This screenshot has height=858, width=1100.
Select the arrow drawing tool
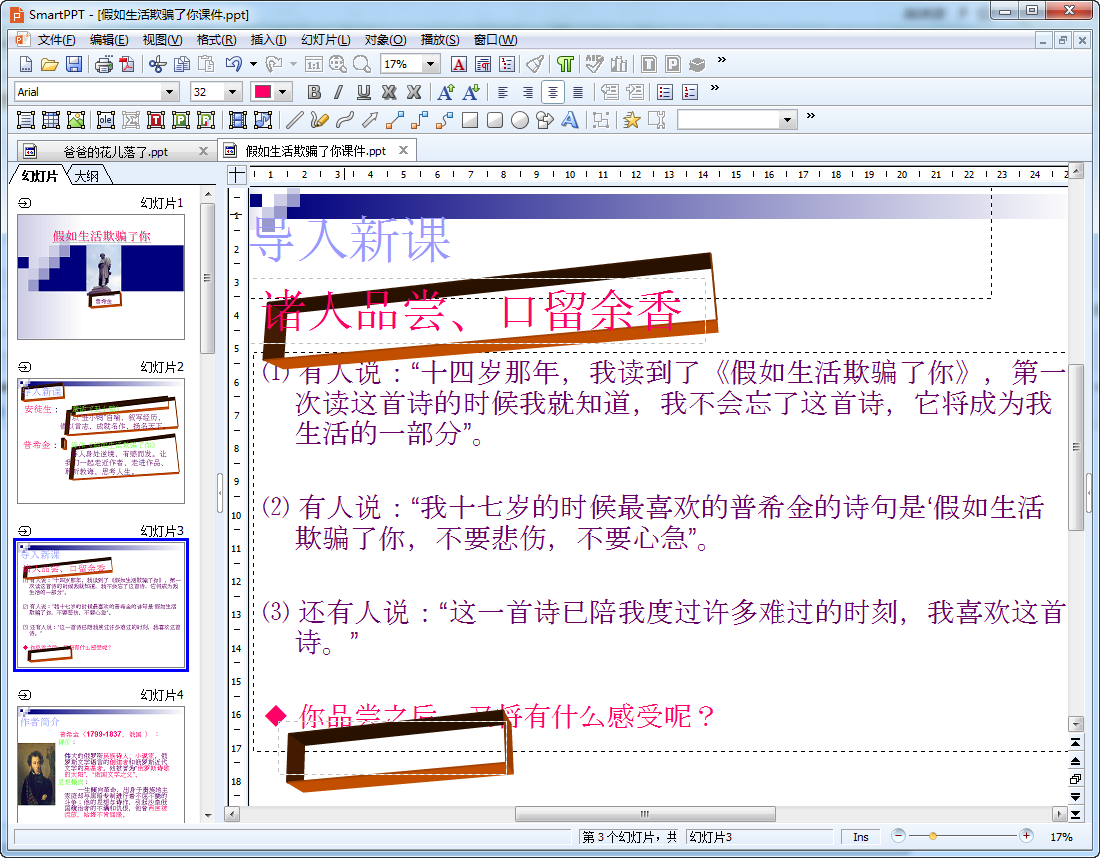click(370, 120)
